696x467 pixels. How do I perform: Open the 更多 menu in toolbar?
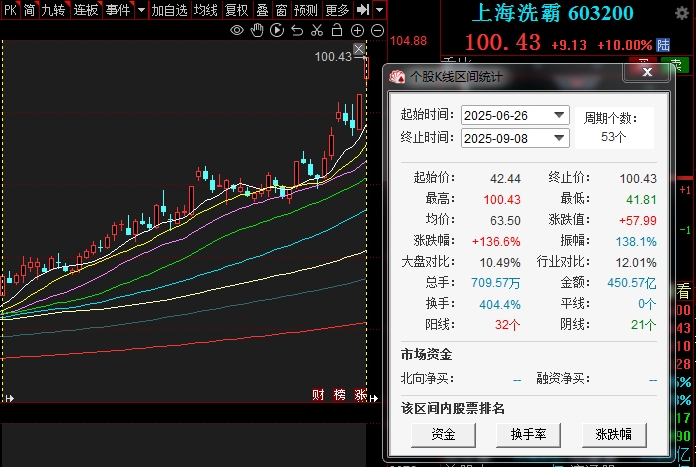click(x=338, y=10)
